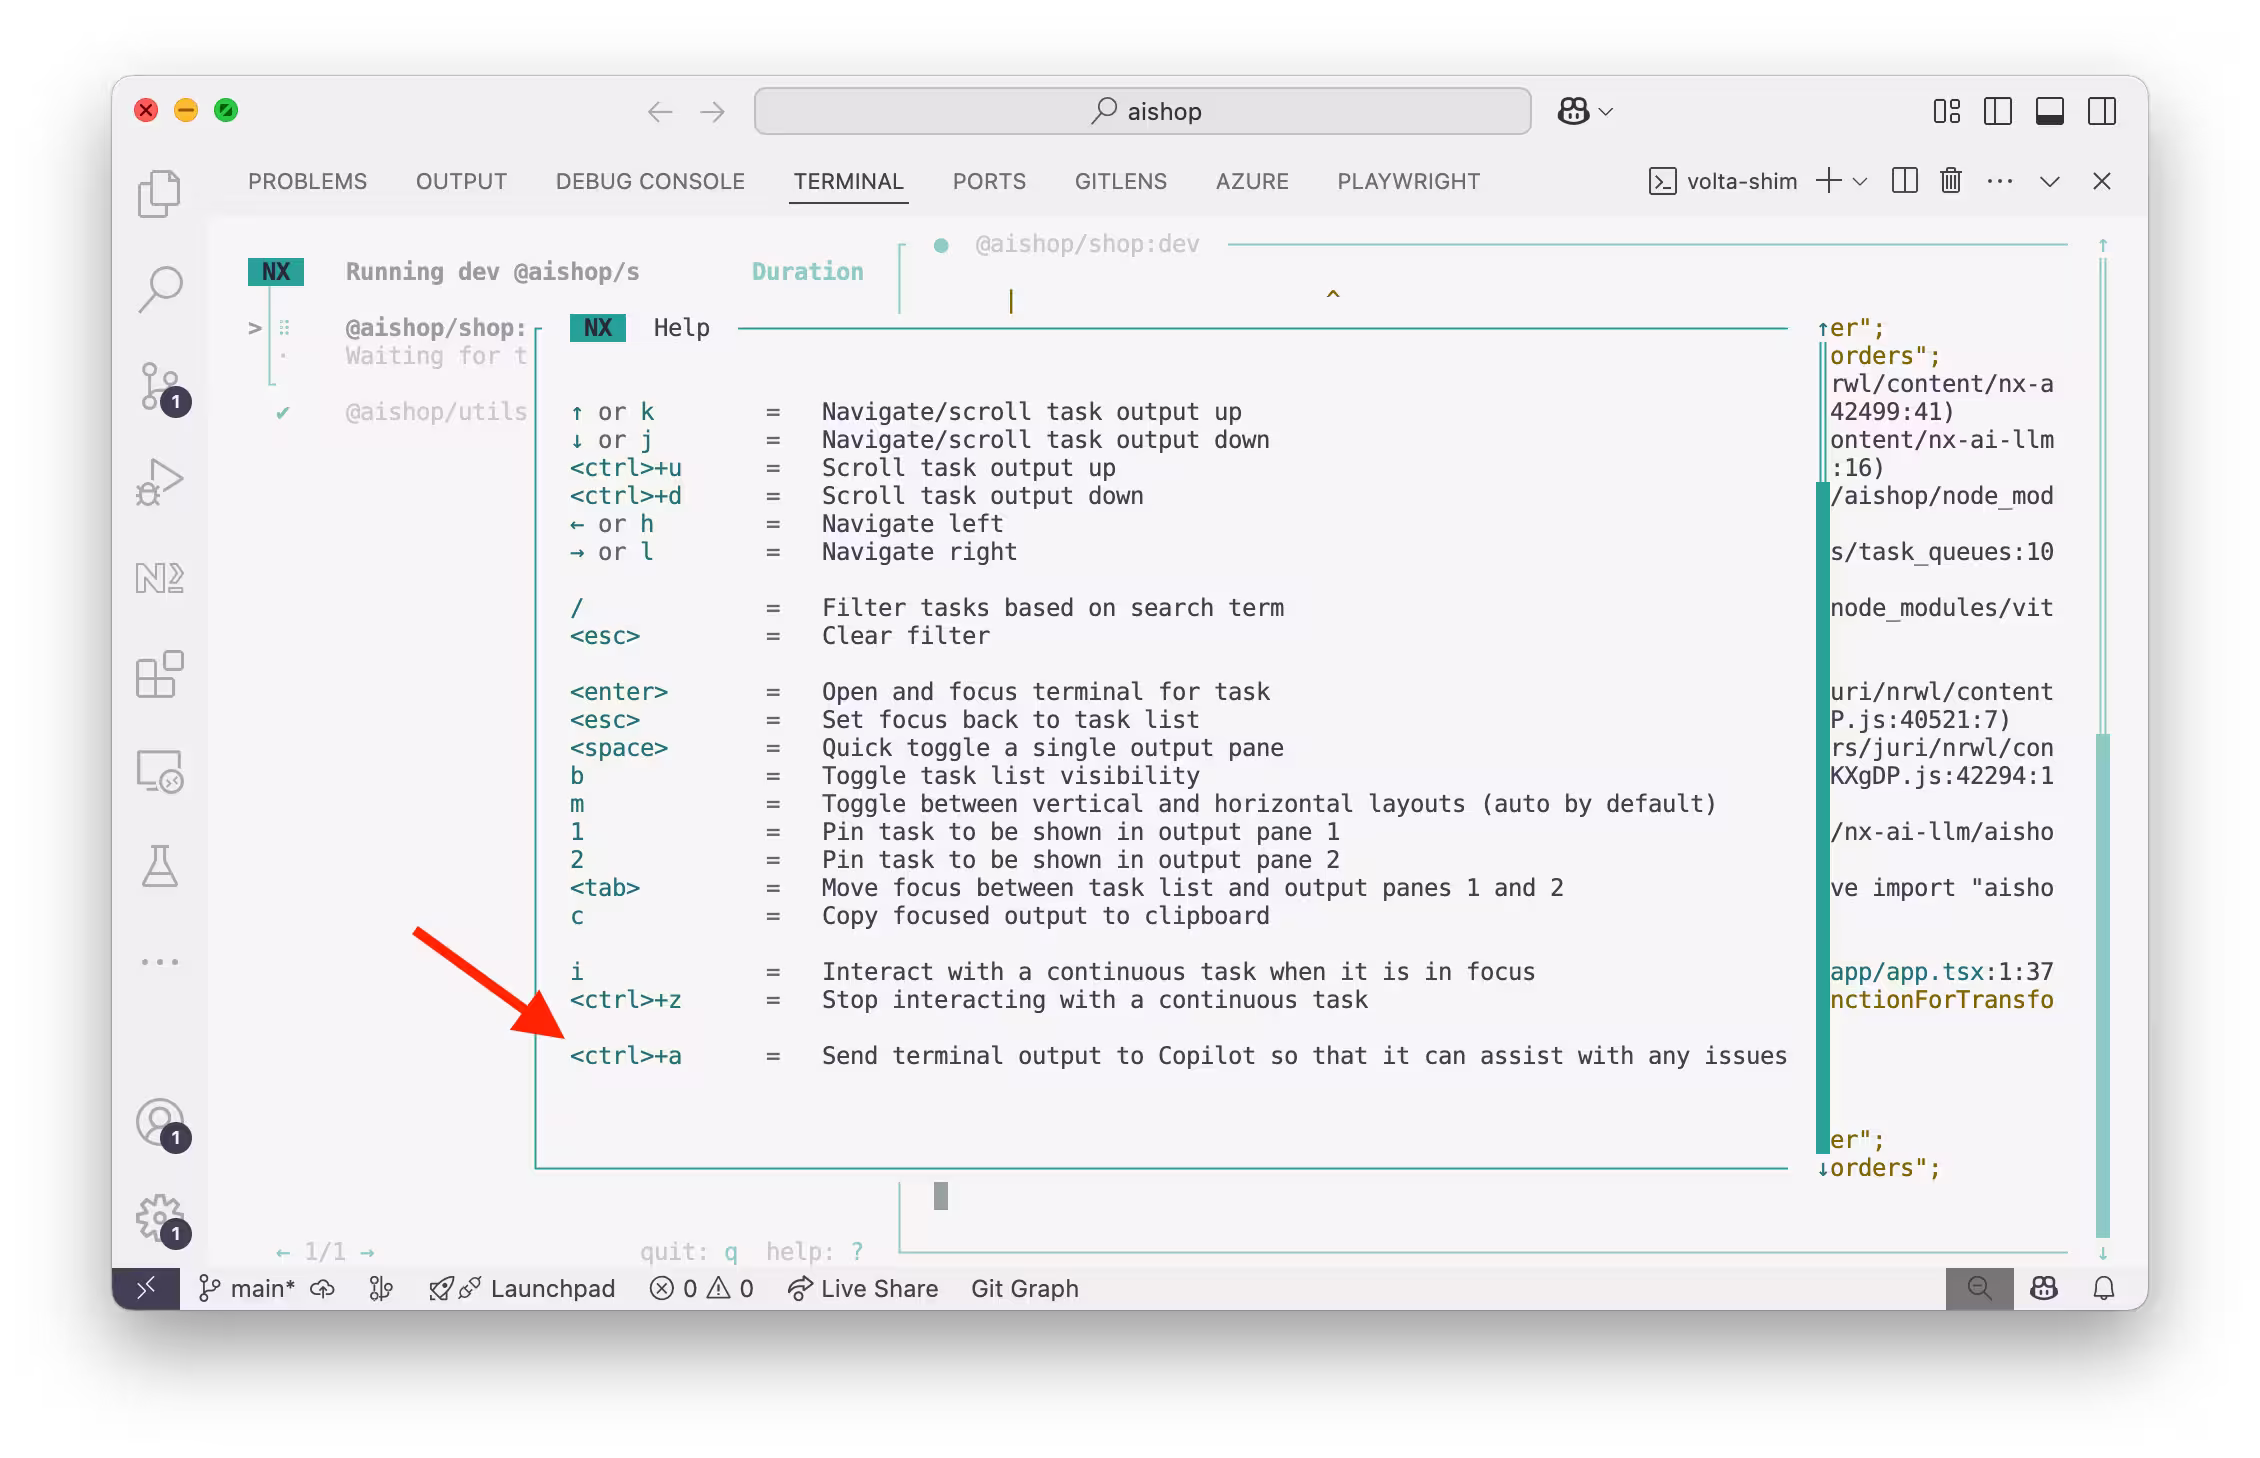Image resolution: width=2260 pixels, height=1458 pixels.
Task: Kill terminal using the trash icon
Action: (1950, 181)
